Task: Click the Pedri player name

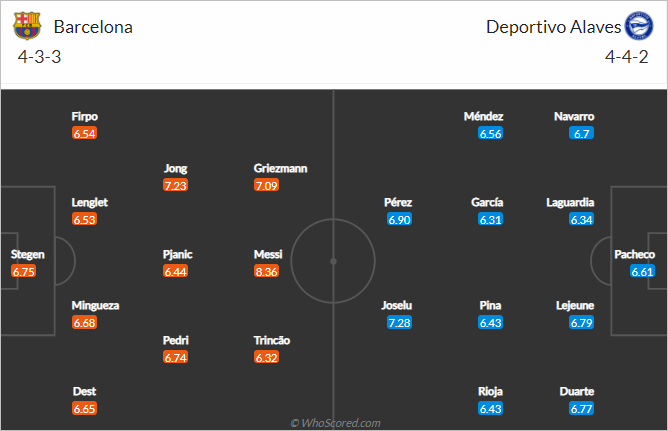Action: point(176,340)
